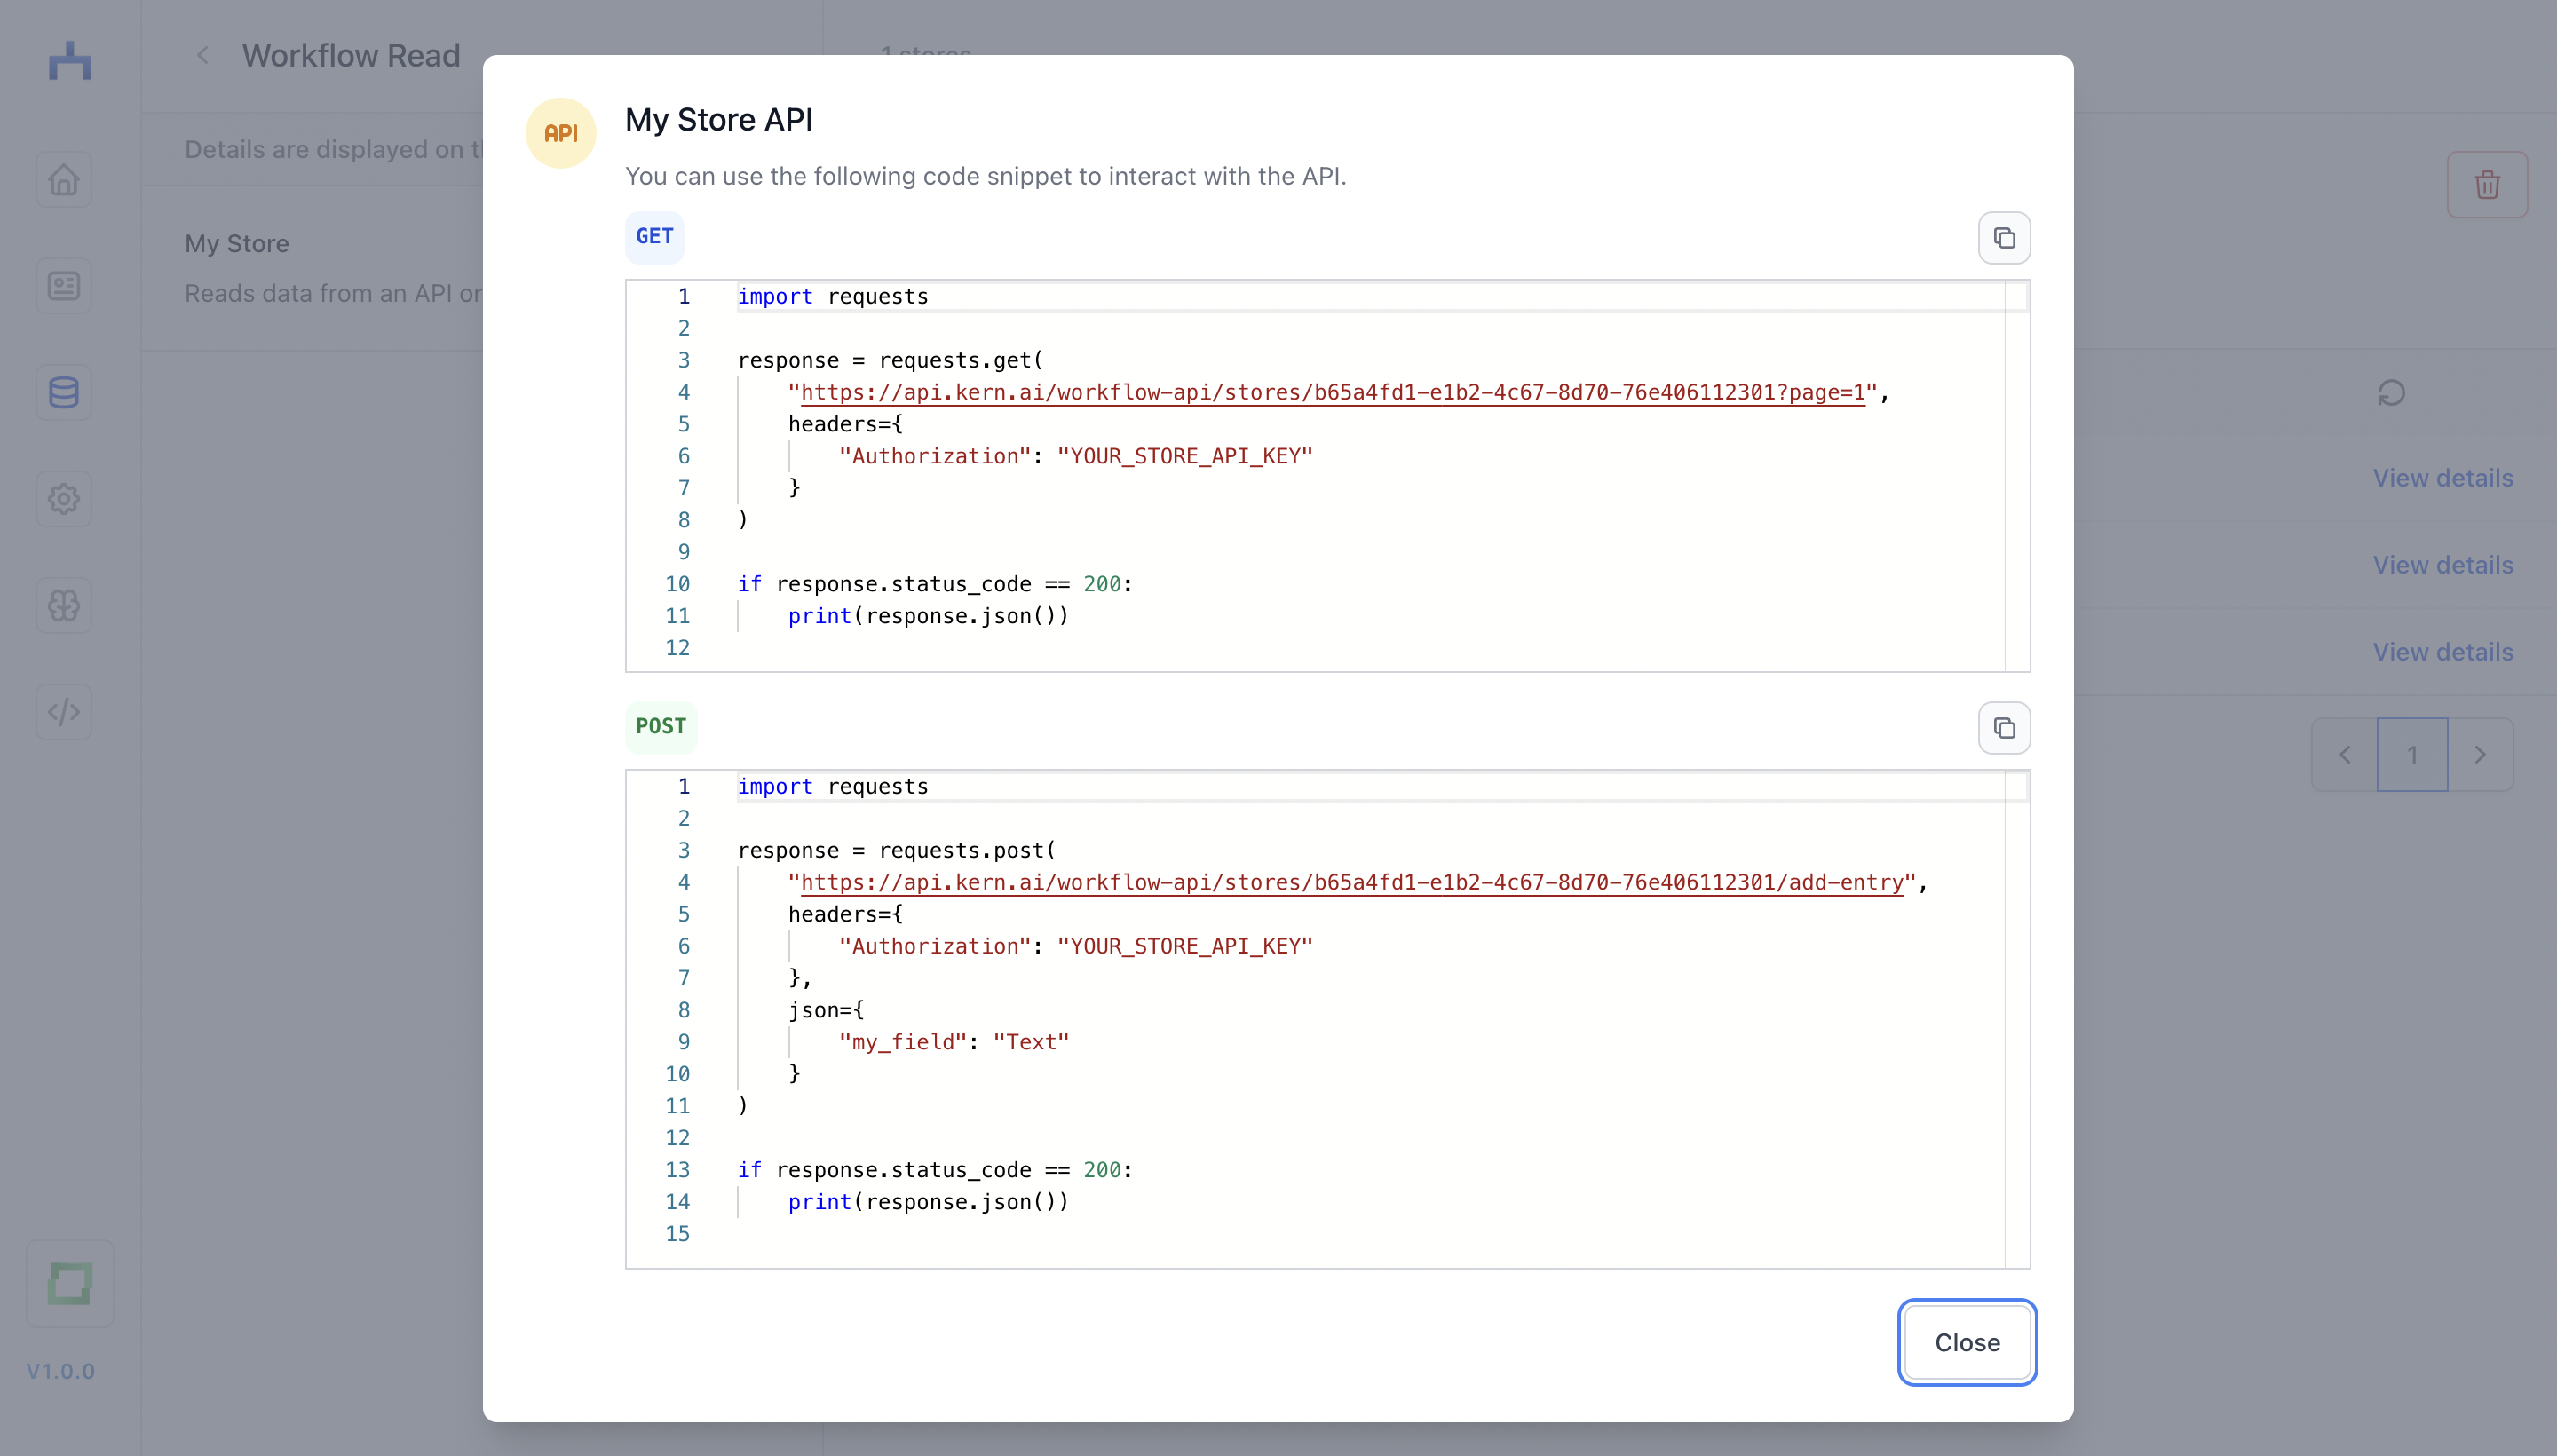Image resolution: width=2557 pixels, height=1456 pixels.
Task: Click line number 15 in POST editor
Action: 678,1234
